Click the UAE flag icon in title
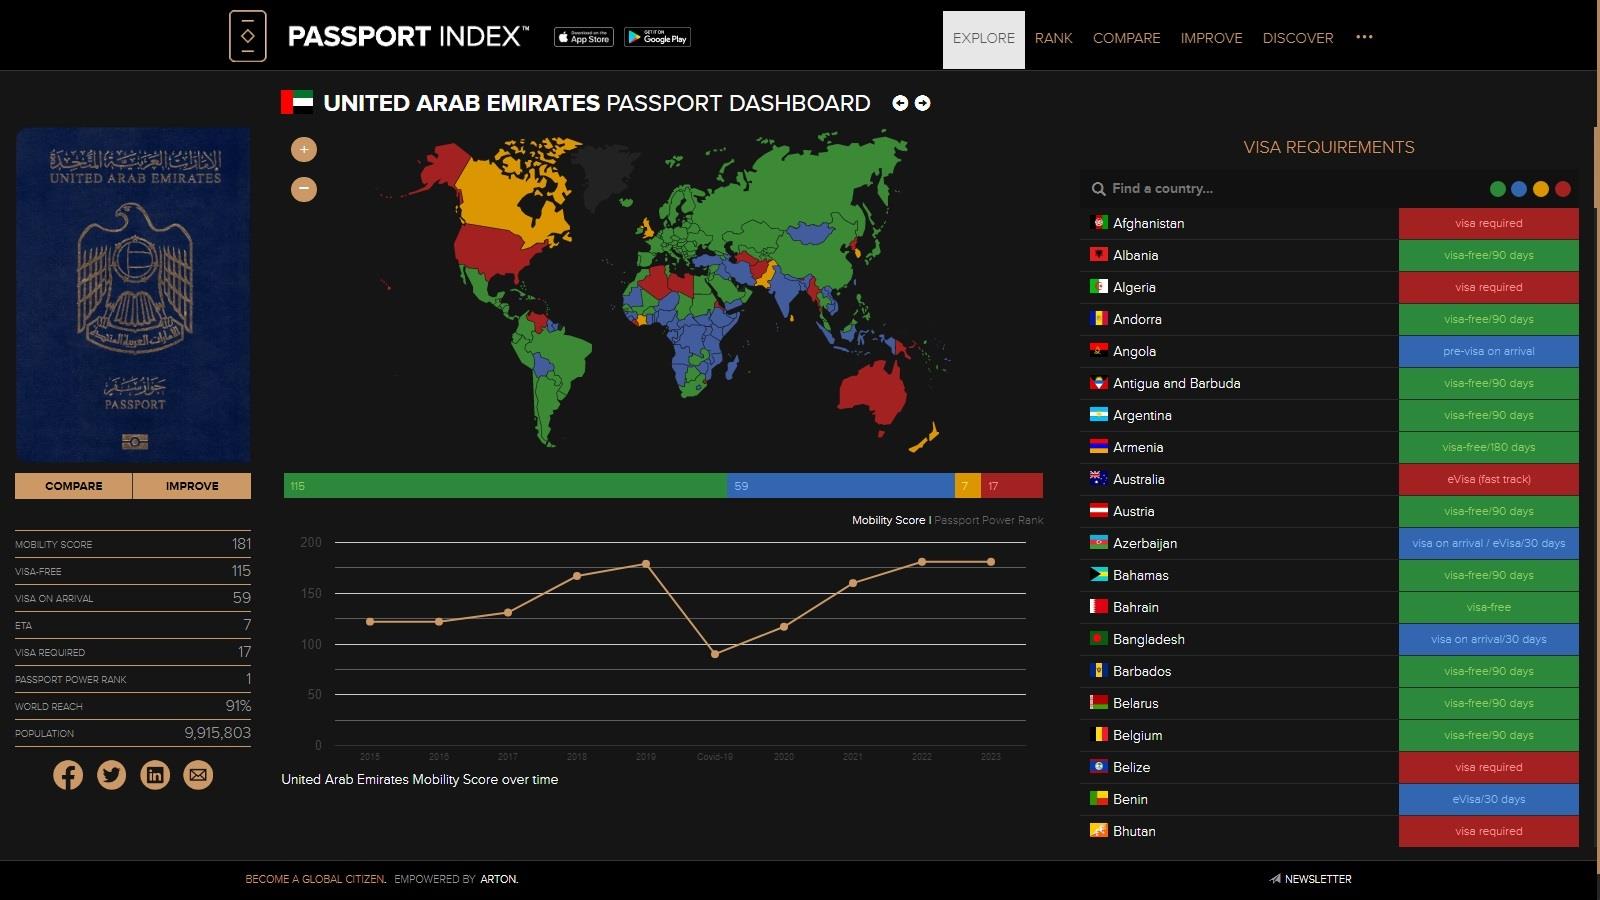Image resolution: width=1600 pixels, height=900 pixels. (x=297, y=102)
